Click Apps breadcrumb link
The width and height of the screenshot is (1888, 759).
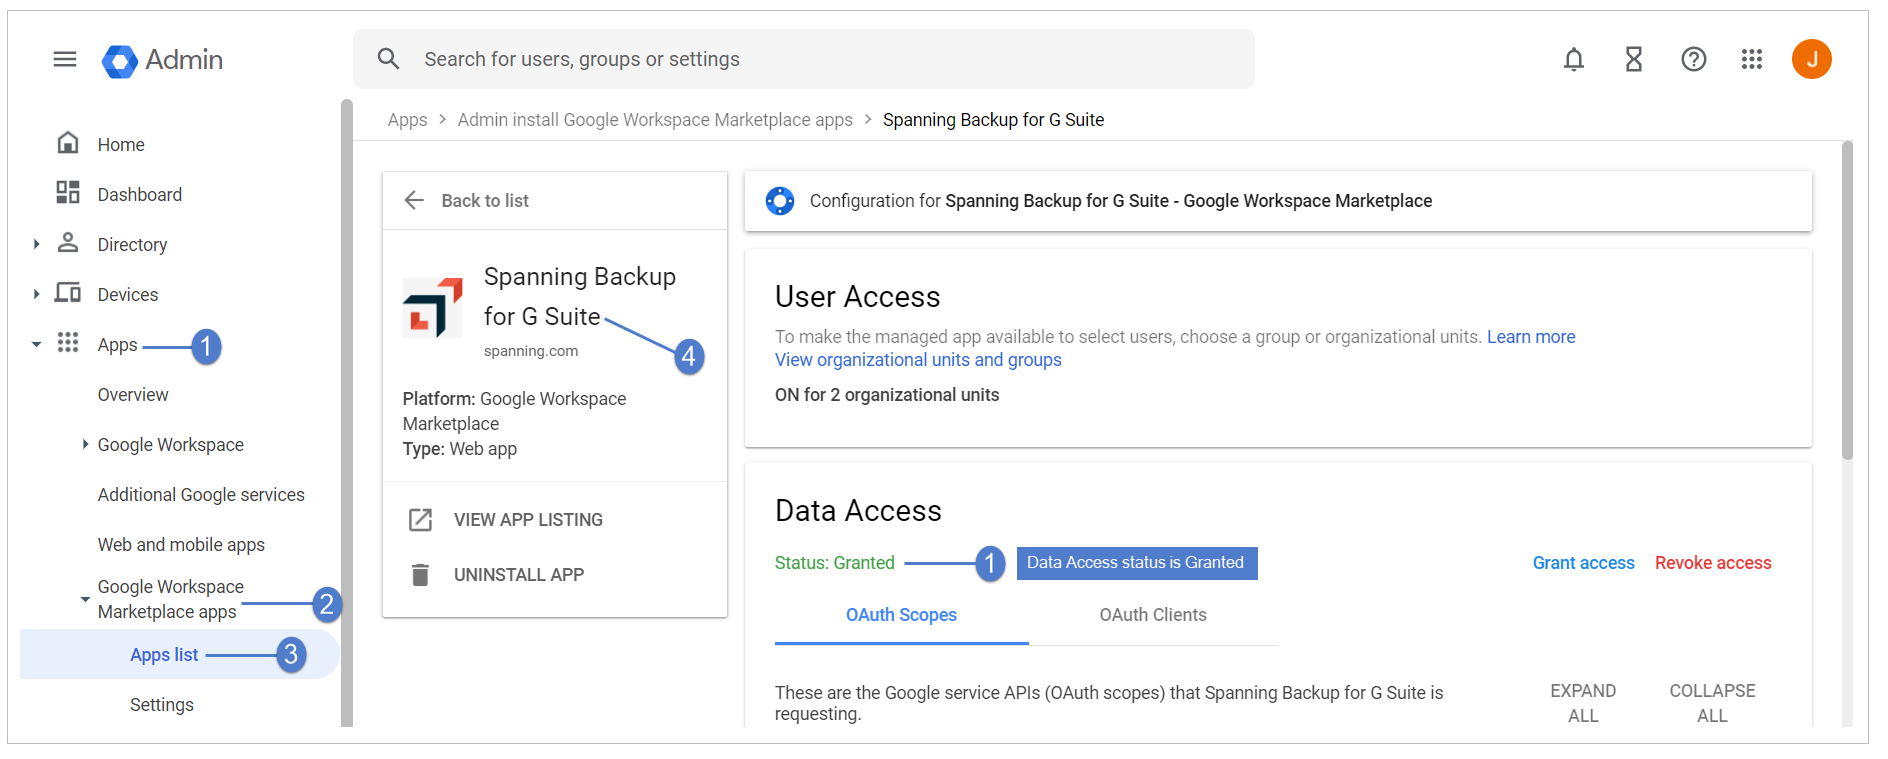[x=407, y=120]
